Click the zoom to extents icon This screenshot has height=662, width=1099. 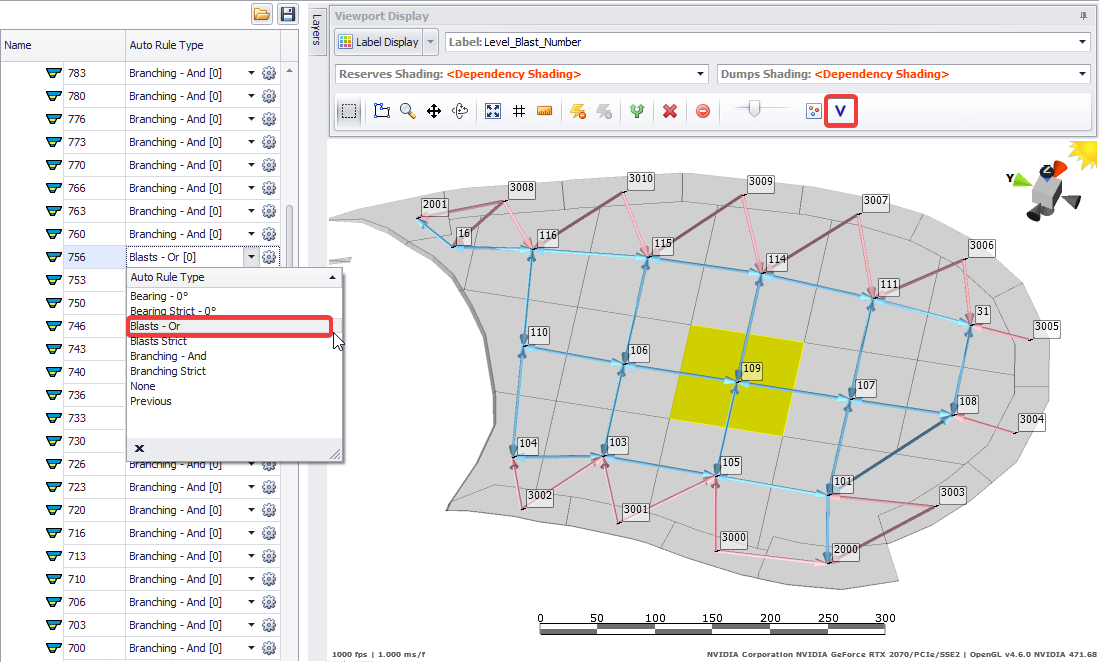click(x=492, y=111)
